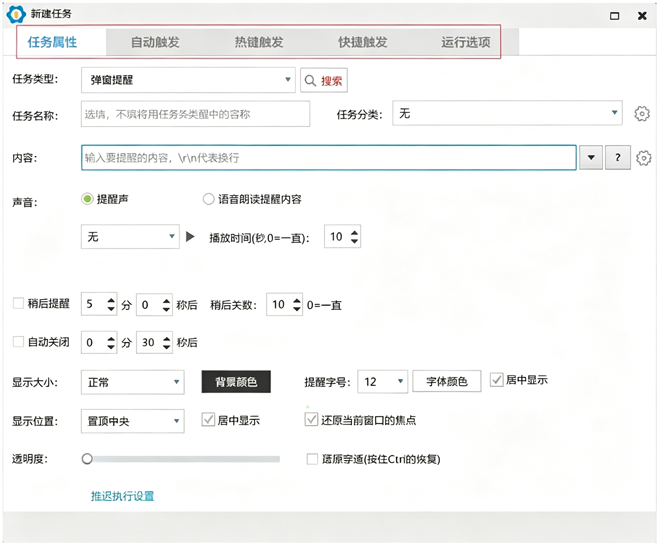Open 推迟执行设置 link

click(x=122, y=496)
